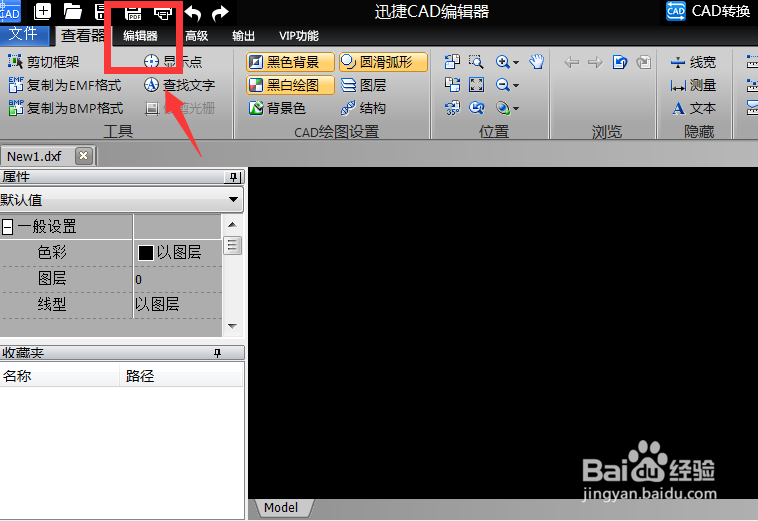
Task: Toggle the 黑白绘图 option
Action: [x=290, y=85]
